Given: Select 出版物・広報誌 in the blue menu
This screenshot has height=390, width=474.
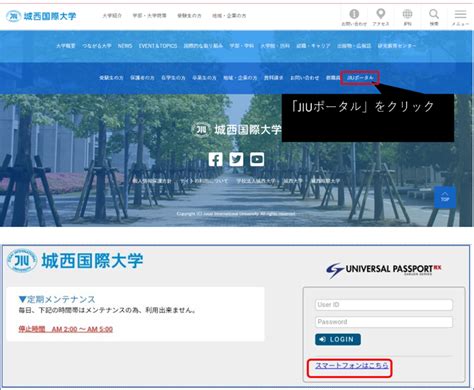Looking at the screenshot, I should (354, 46).
